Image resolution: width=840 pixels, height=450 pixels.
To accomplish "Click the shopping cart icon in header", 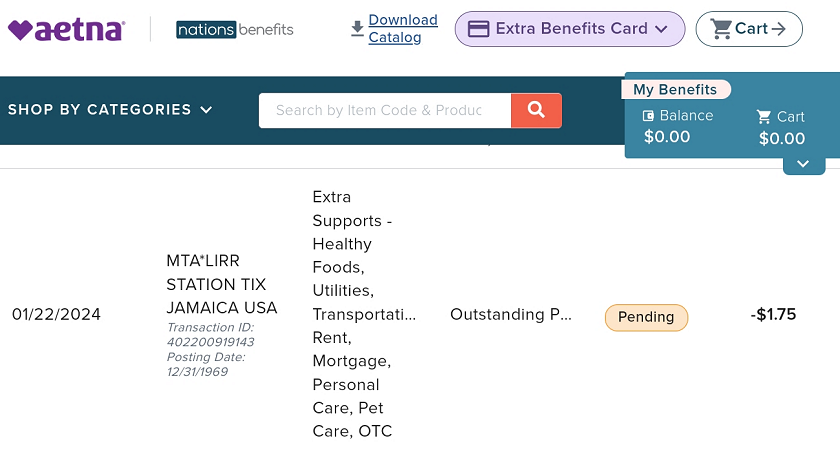I will coord(721,29).
